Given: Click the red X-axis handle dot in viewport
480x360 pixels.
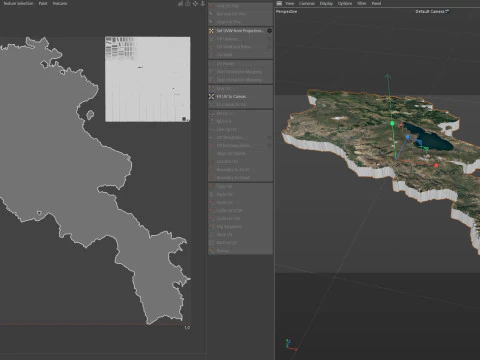Looking at the screenshot, I should pyautogui.click(x=436, y=165).
